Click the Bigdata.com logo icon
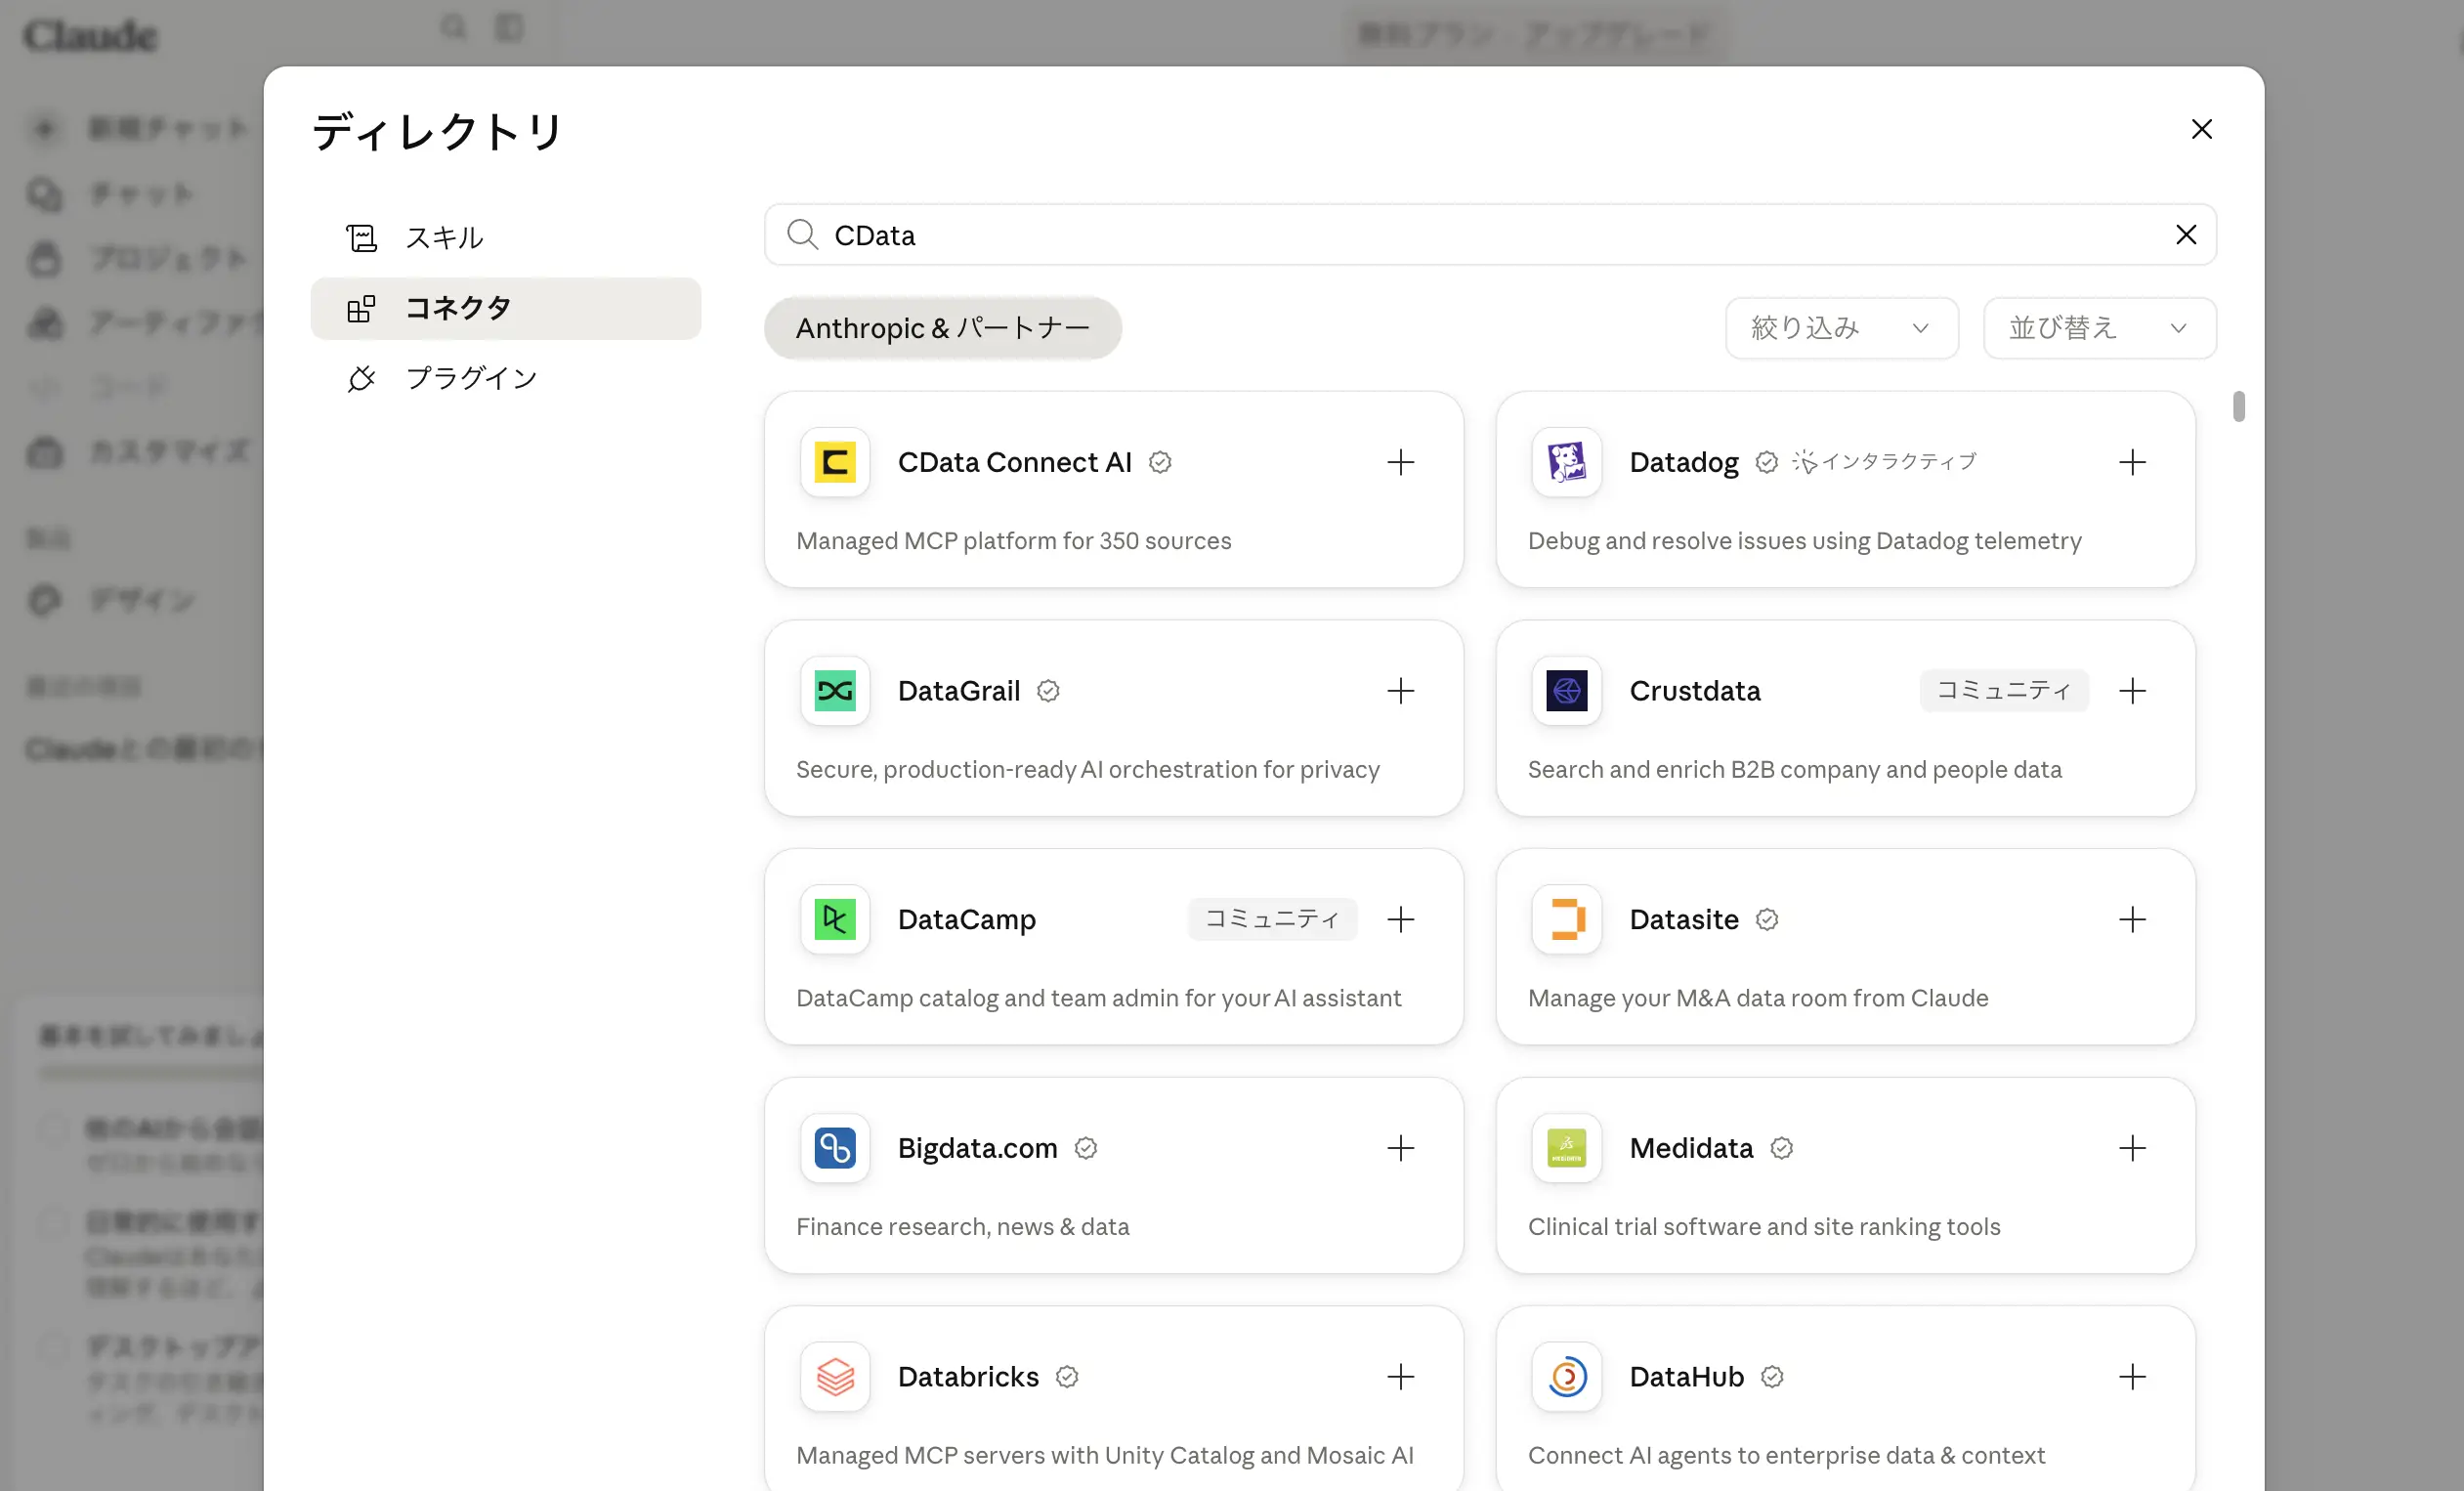The image size is (2464, 1491). coord(835,1148)
